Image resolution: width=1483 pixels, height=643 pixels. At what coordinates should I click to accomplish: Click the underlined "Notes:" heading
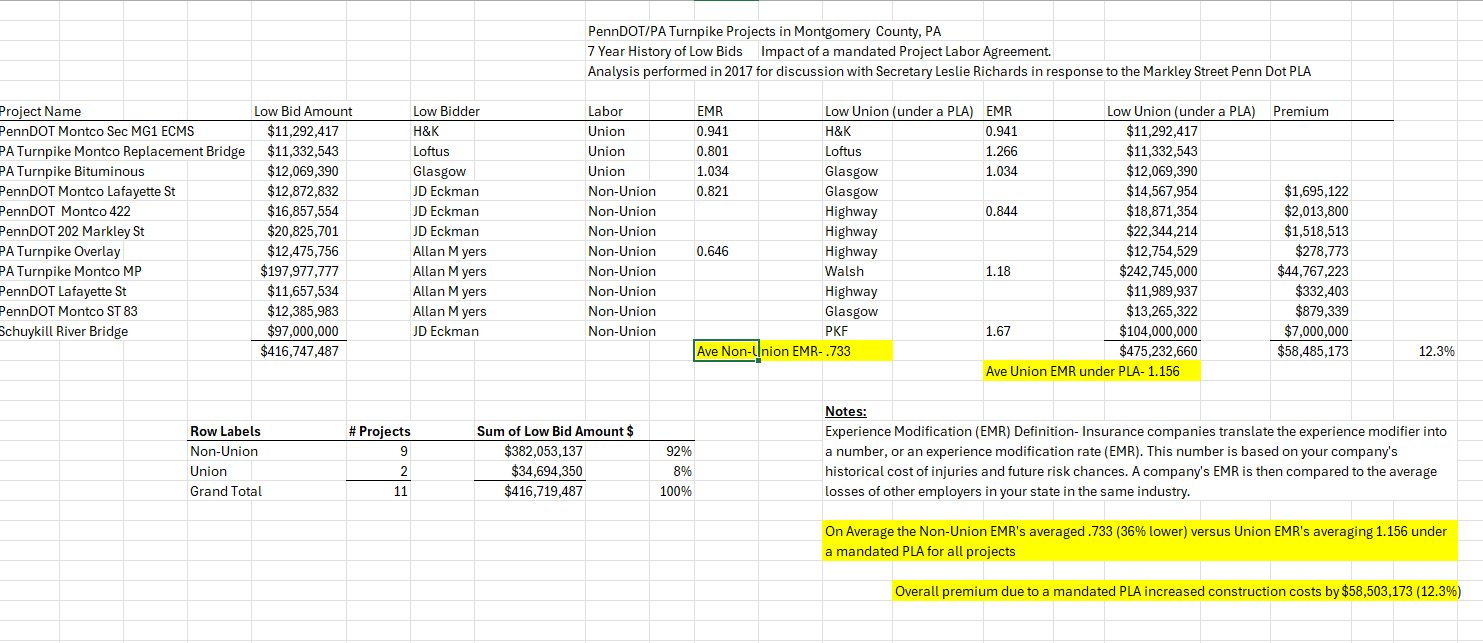pyautogui.click(x=846, y=411)
